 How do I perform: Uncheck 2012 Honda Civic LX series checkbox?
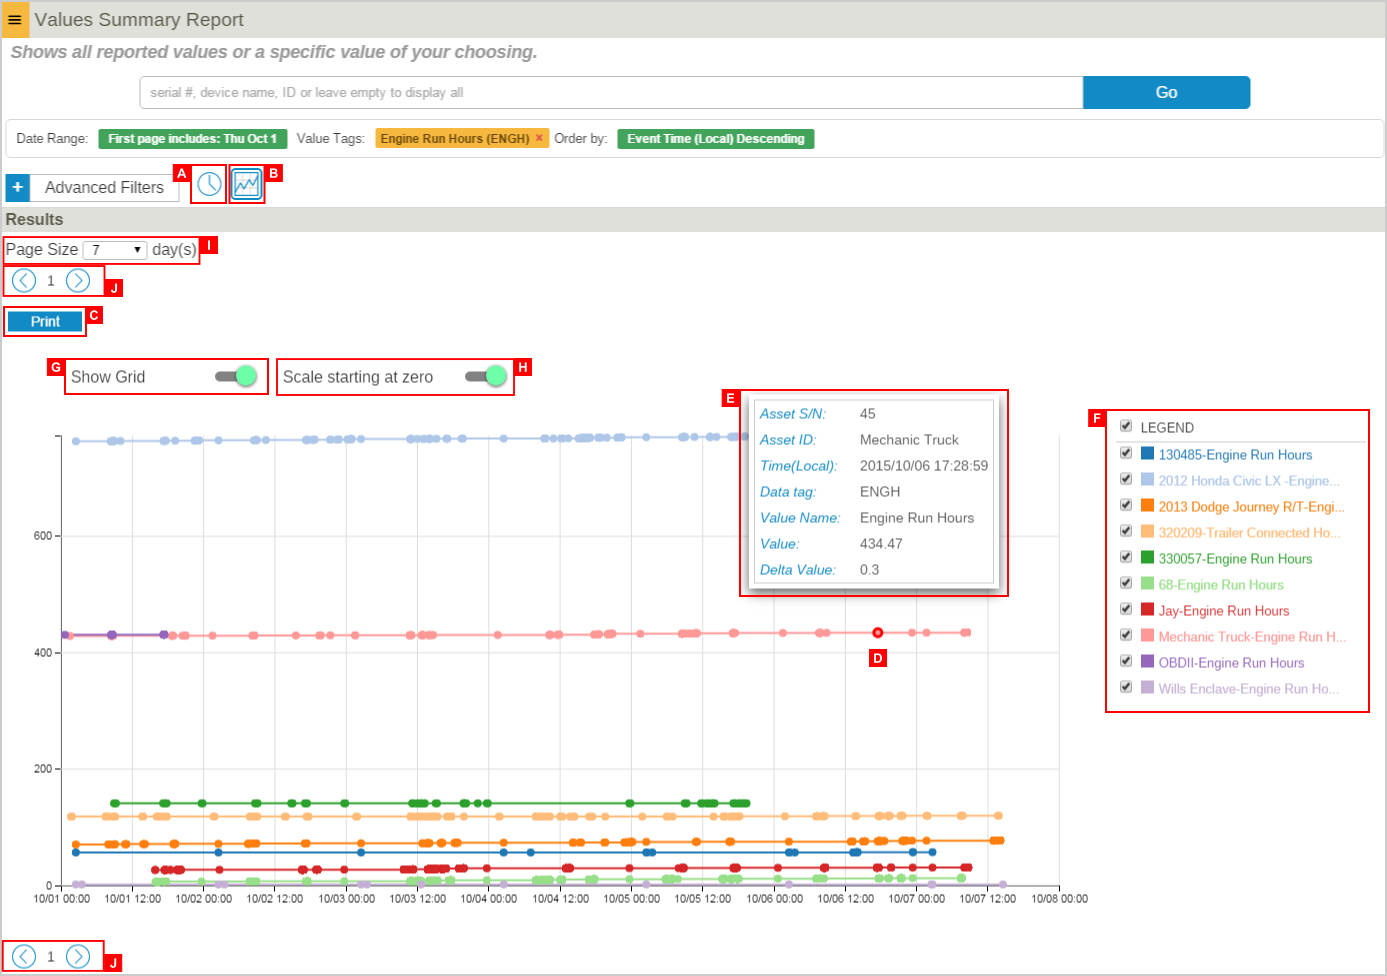1126,479
